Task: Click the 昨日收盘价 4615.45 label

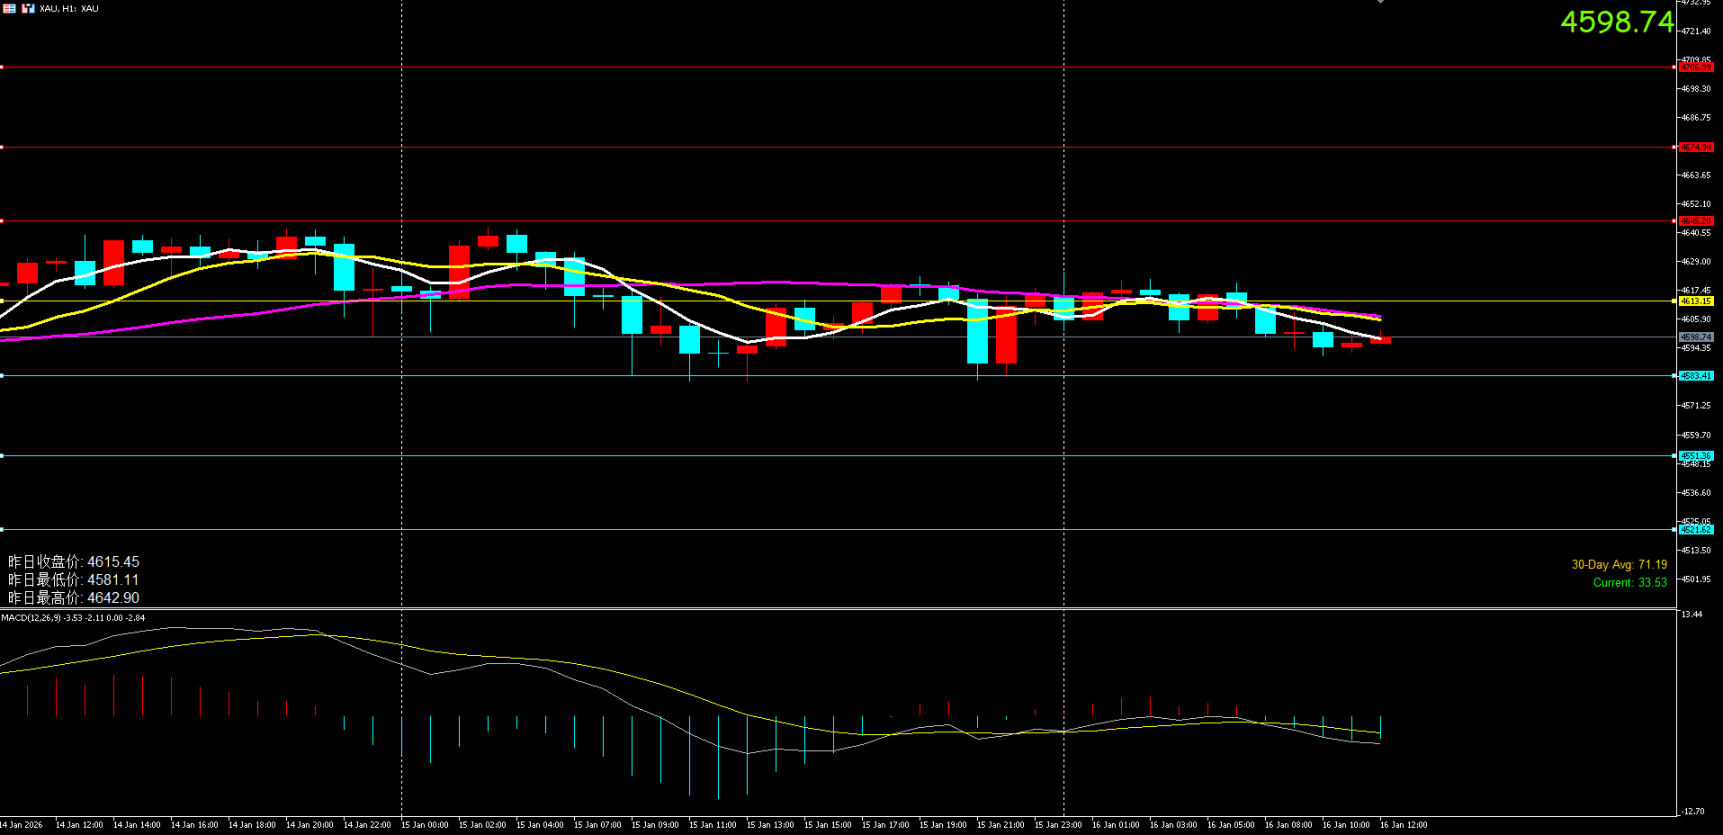Action: click(x=74, y=562)
